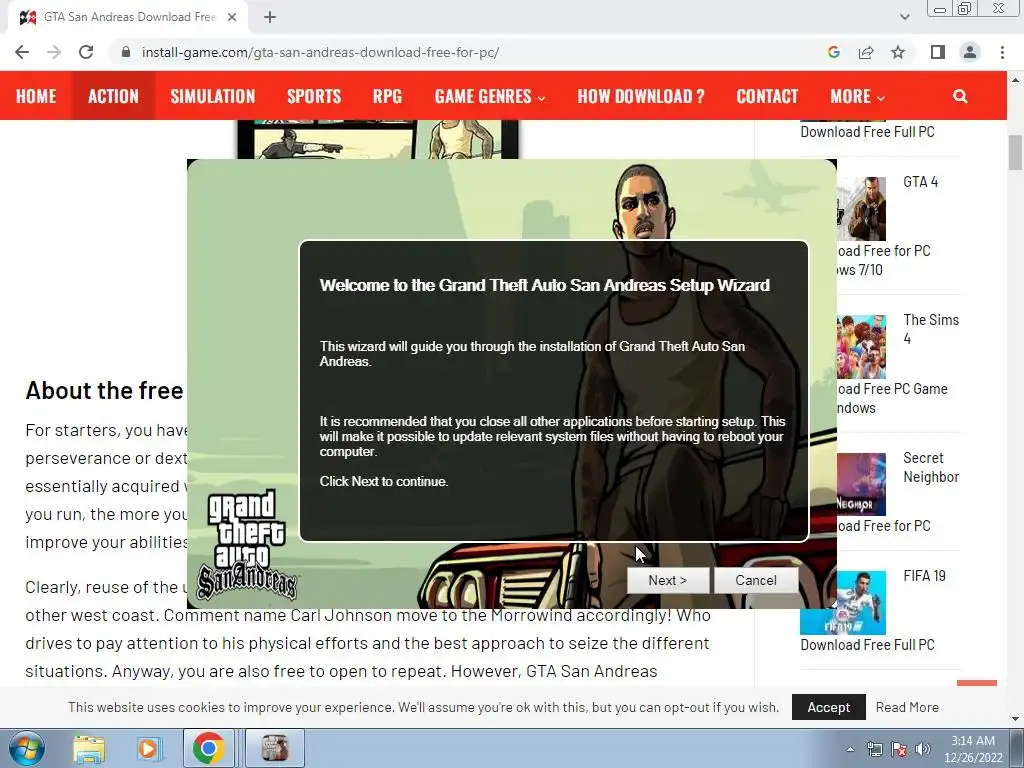The width and height of the screenshot is (1024, 768).
Task: Click the GTA 4 thumbnail image
Action: 862,209
